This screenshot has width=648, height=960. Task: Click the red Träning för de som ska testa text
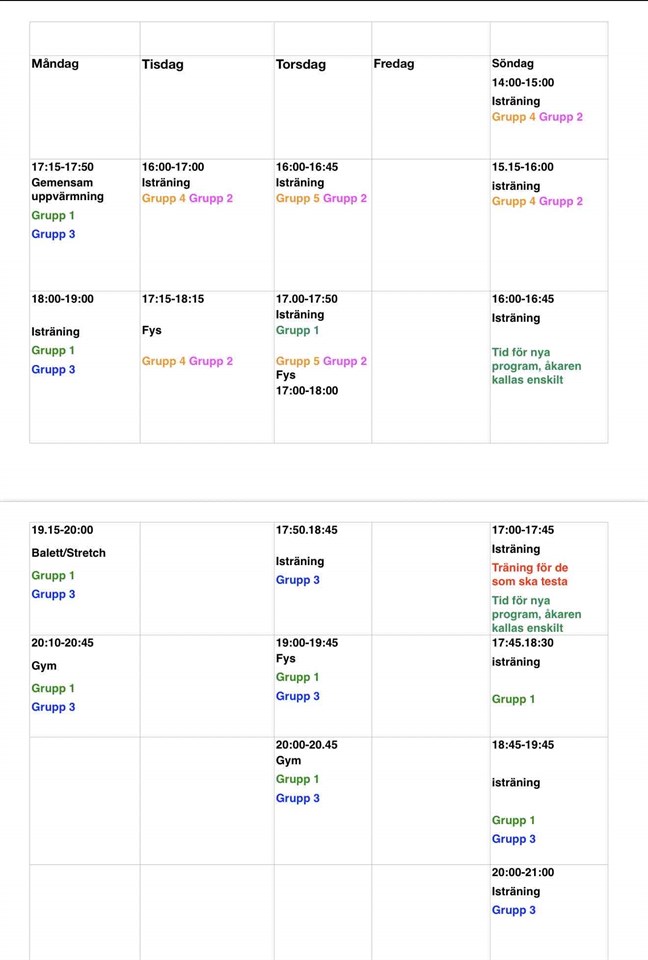(x=530, y=574)
